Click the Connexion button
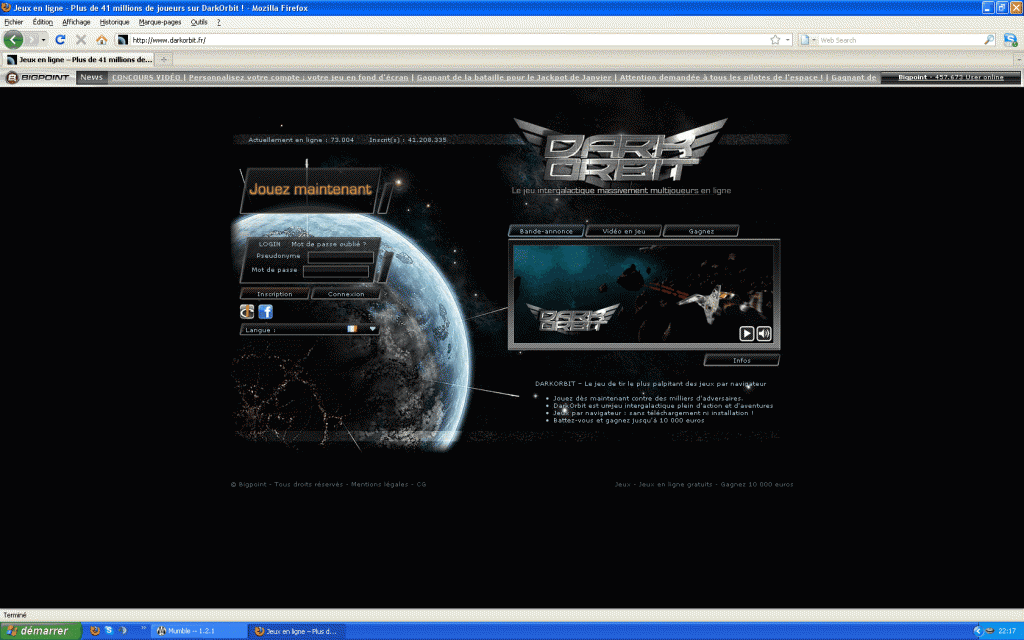Viewport: 1024px width, 640px height. [x=346, y=294]
